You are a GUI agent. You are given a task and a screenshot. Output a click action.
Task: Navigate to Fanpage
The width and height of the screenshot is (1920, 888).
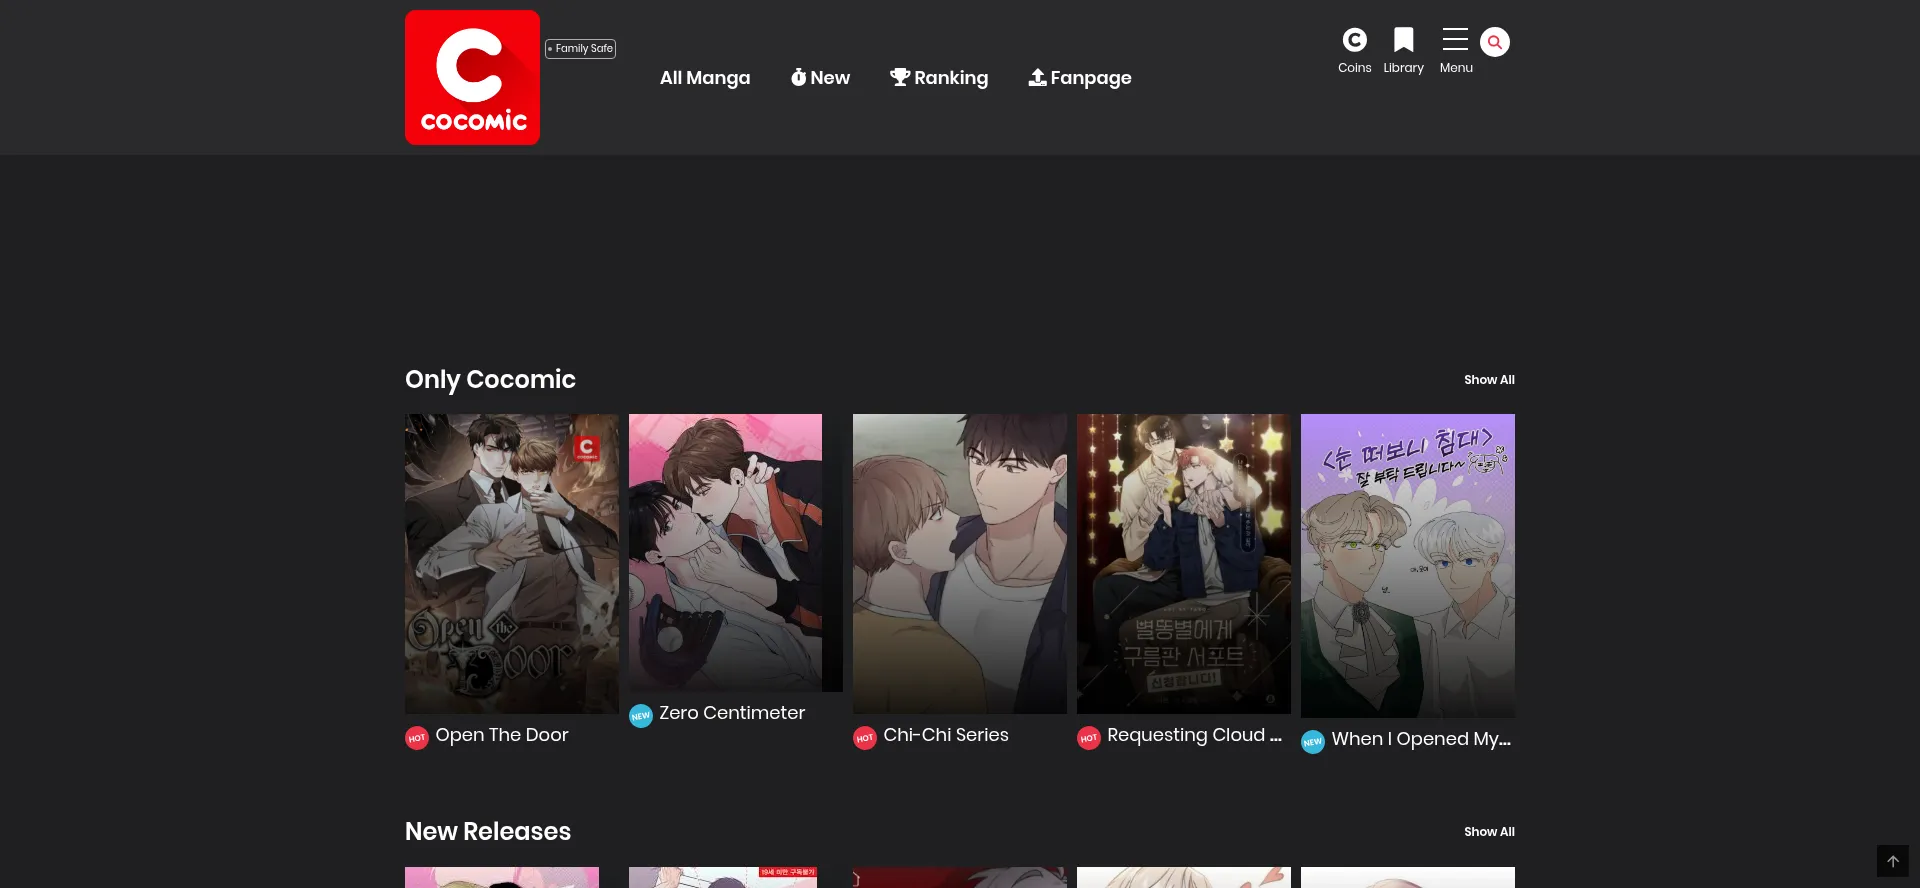tap(1080, 78)
